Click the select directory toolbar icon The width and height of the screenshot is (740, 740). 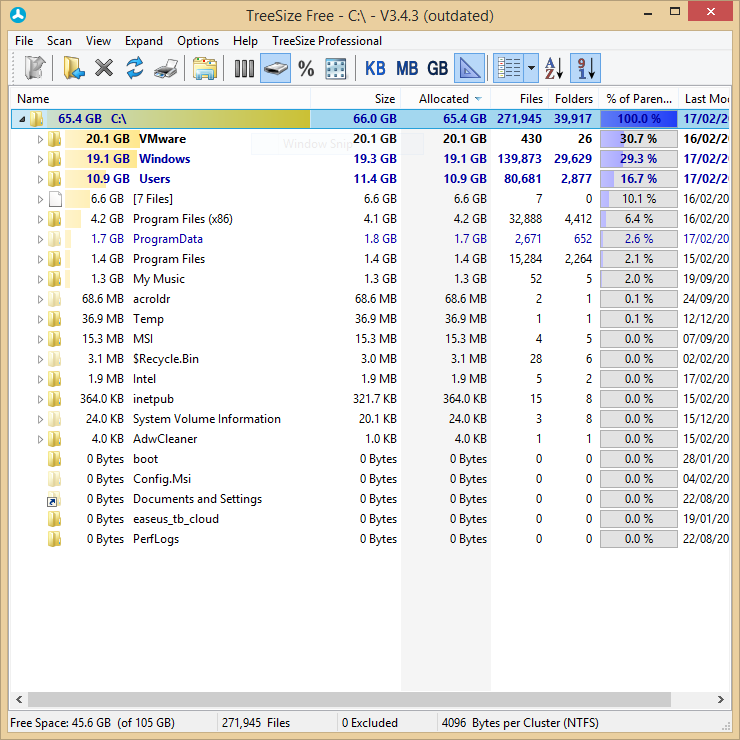coord(35,68)
